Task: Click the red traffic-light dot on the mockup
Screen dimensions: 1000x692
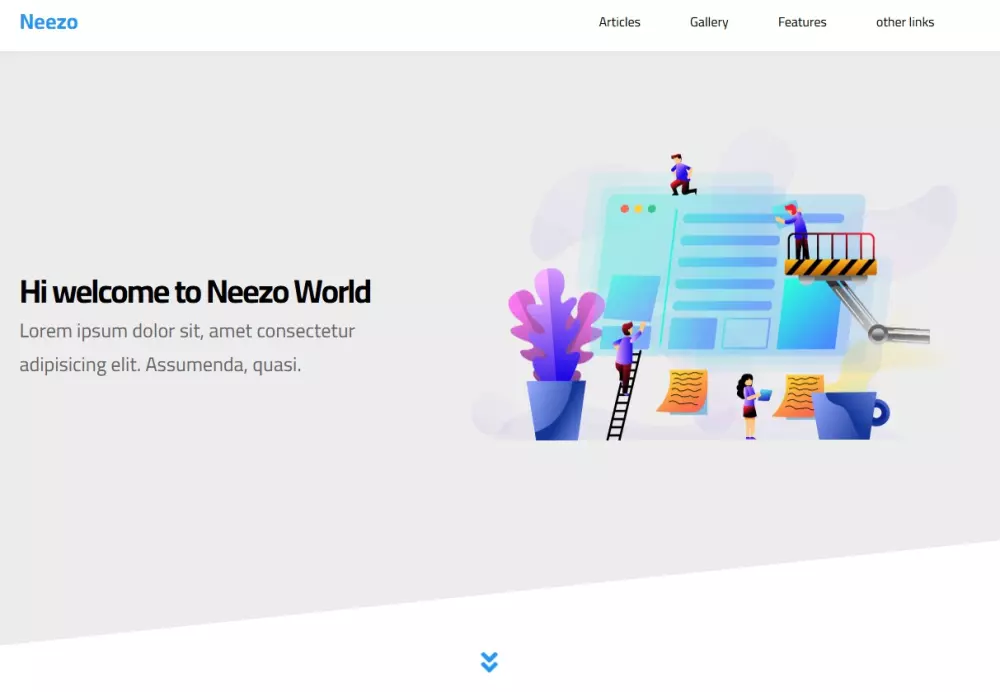Action: pos(625,208)
